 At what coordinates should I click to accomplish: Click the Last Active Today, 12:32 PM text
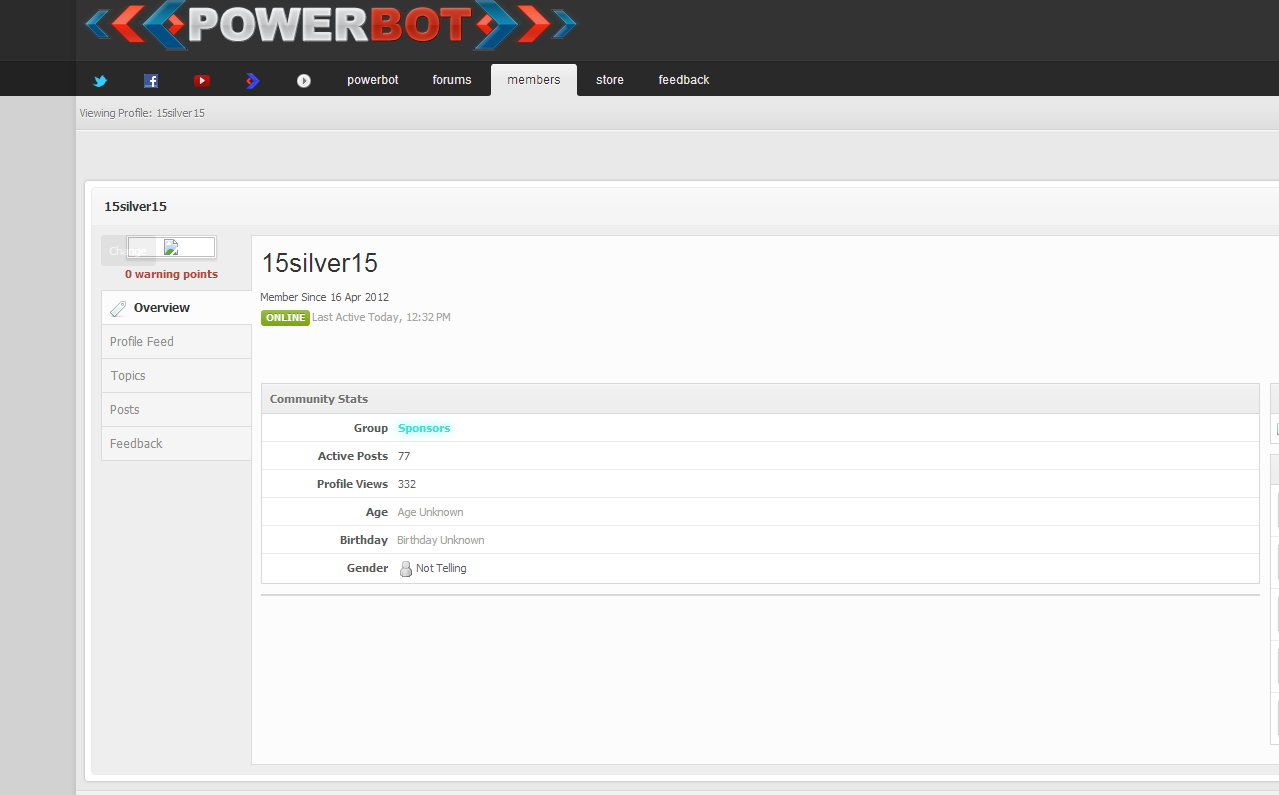click(381, 317)
